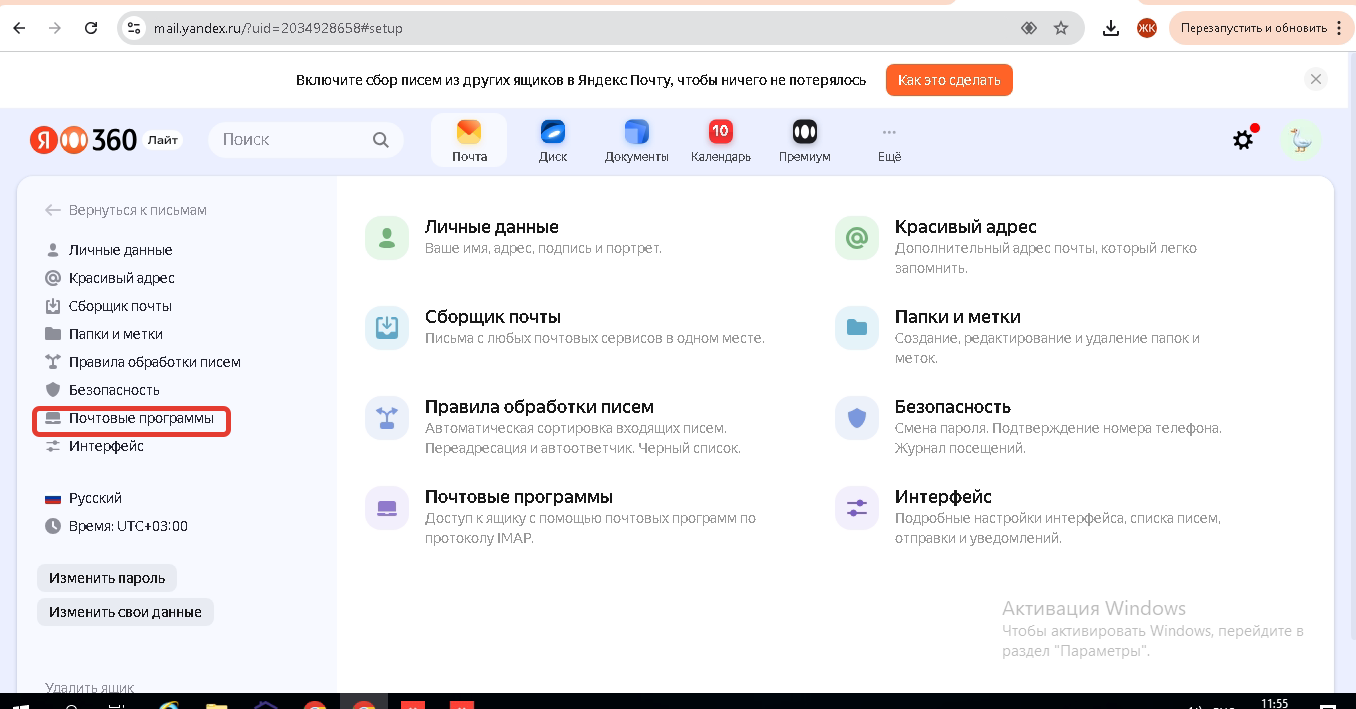1356x709 pixels.
Task: Click the settings gear icon
Action: click(x=1243, y=140)
